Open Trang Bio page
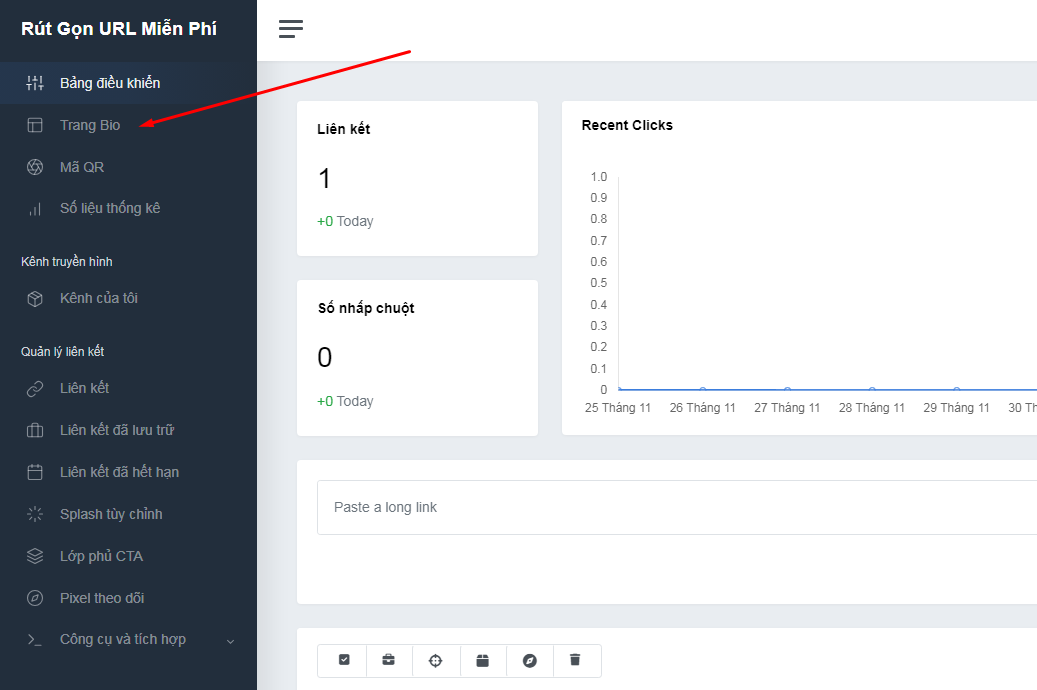The width and height of the screenshot is (1037, 690). coord(90,125)
